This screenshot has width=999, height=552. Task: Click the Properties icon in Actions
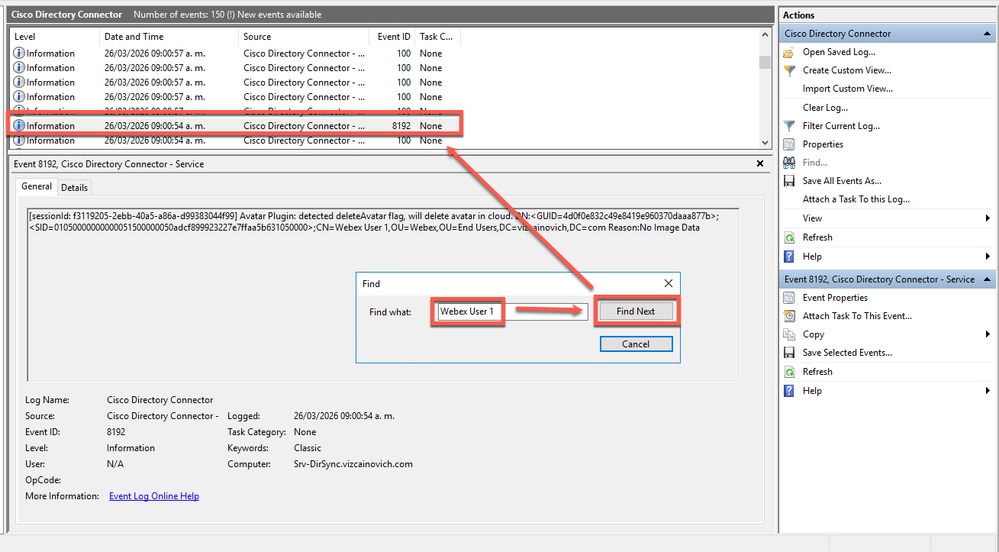tap(789, 145)
